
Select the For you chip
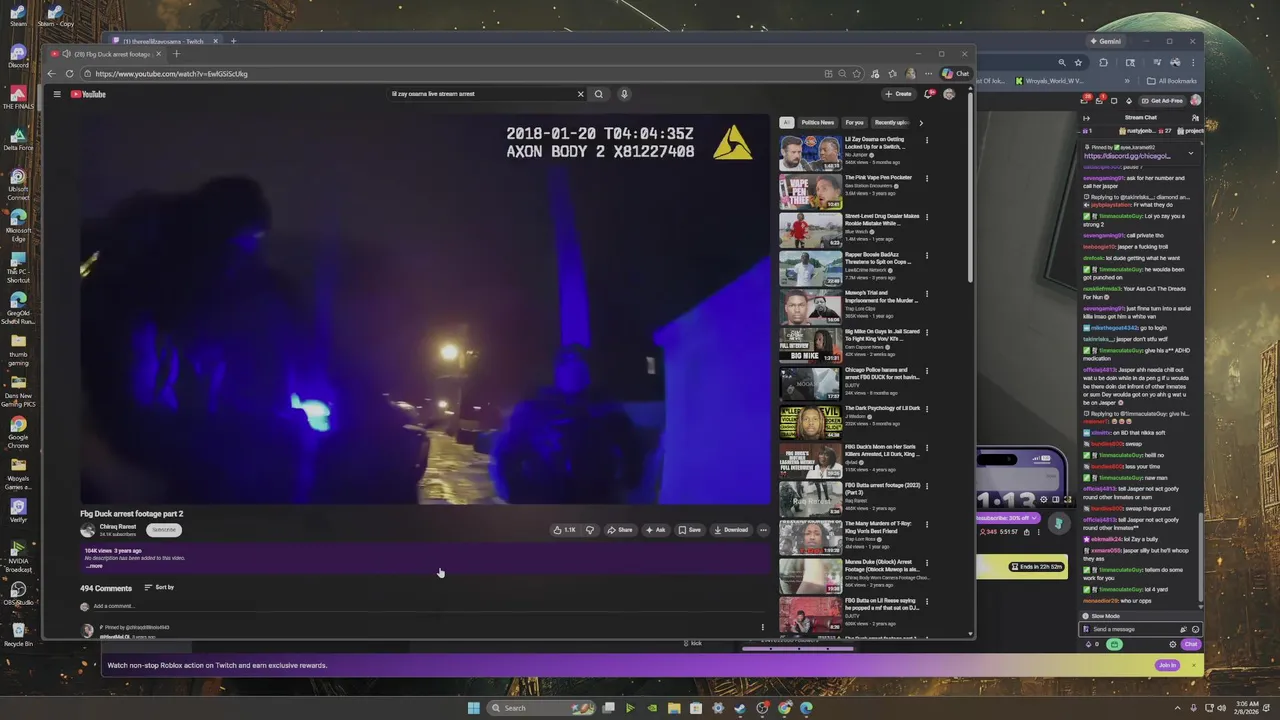854,123
